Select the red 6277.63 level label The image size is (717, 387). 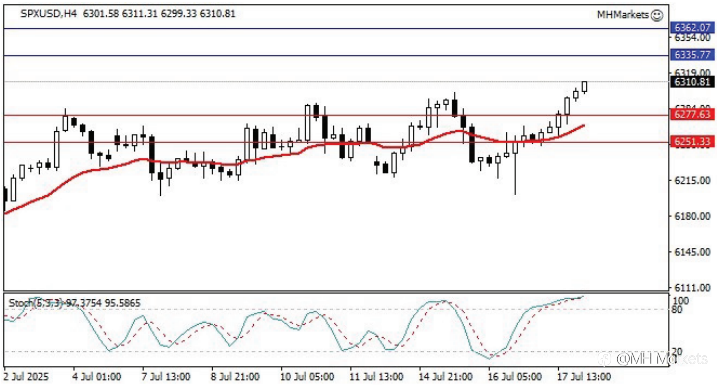point(692,114)
